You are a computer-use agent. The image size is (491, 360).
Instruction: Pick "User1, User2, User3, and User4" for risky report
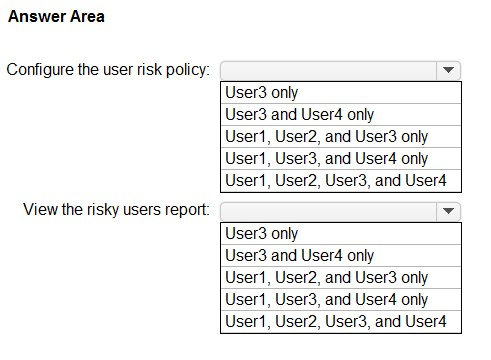point(341,322)
